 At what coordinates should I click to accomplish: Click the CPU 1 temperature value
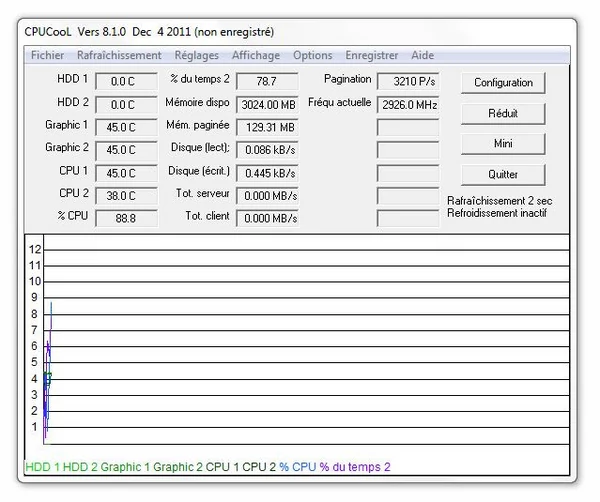pyautogui.click(x=126, y=173)
